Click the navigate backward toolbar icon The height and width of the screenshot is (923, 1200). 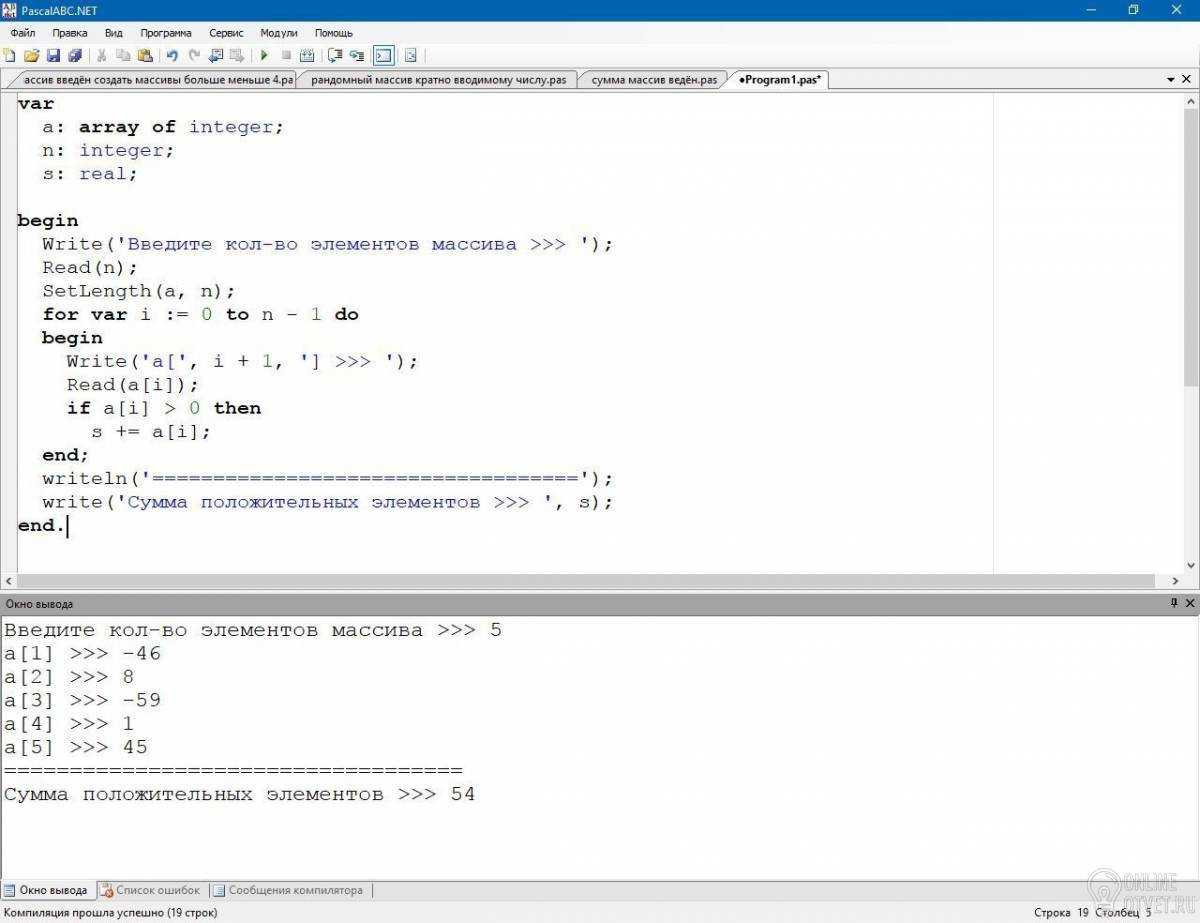pyautogui.click(x=215, y=55)
